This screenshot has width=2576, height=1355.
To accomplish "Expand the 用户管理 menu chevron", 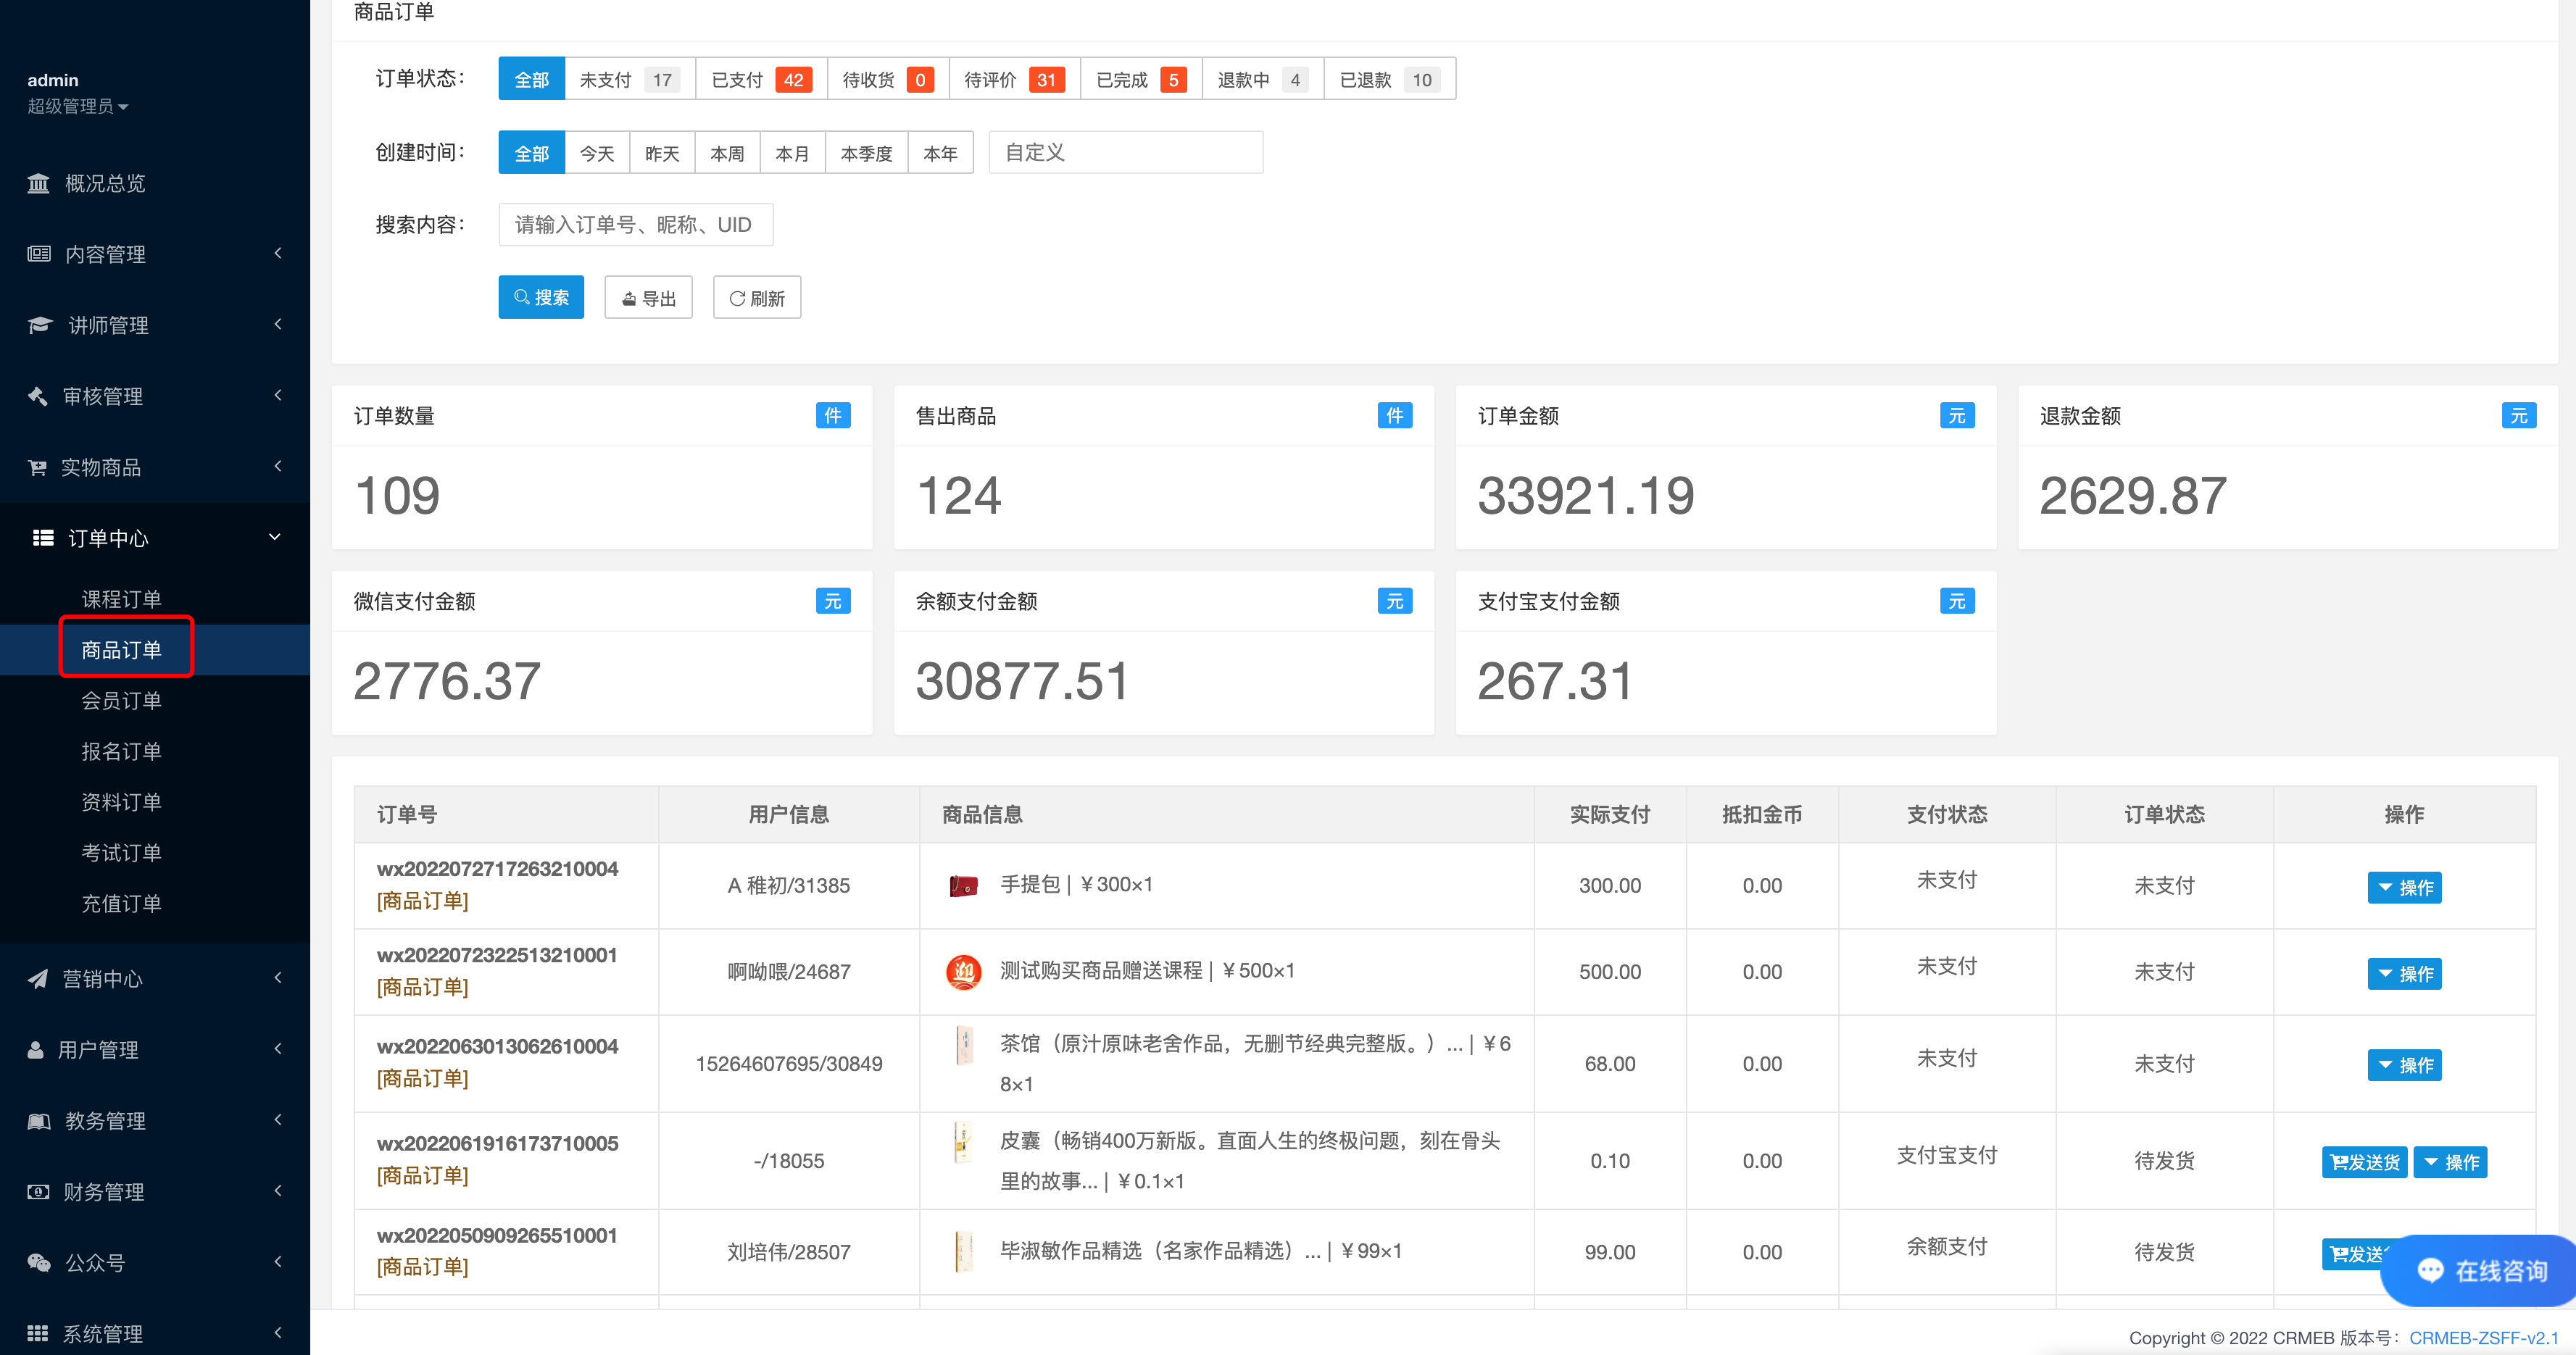I will click(x=278, y=1049).
